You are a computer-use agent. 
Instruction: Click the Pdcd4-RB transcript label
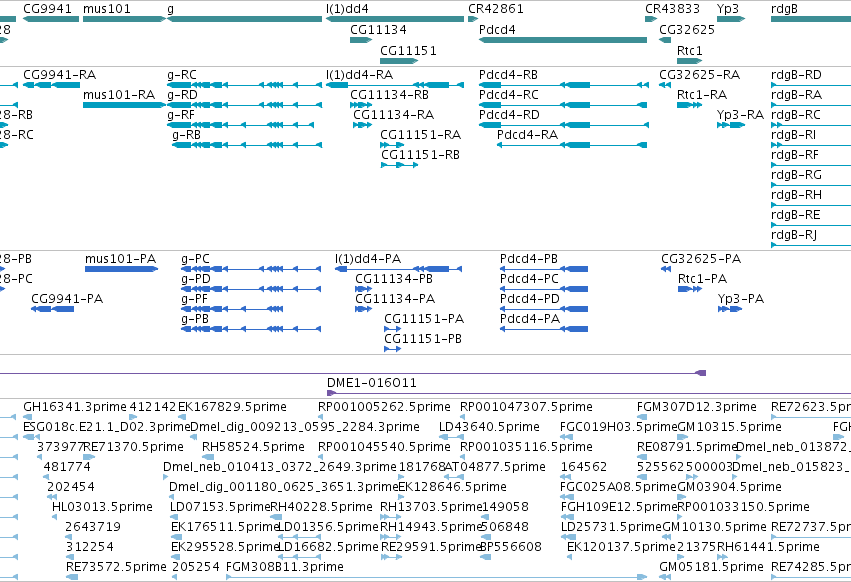[509, 74]
